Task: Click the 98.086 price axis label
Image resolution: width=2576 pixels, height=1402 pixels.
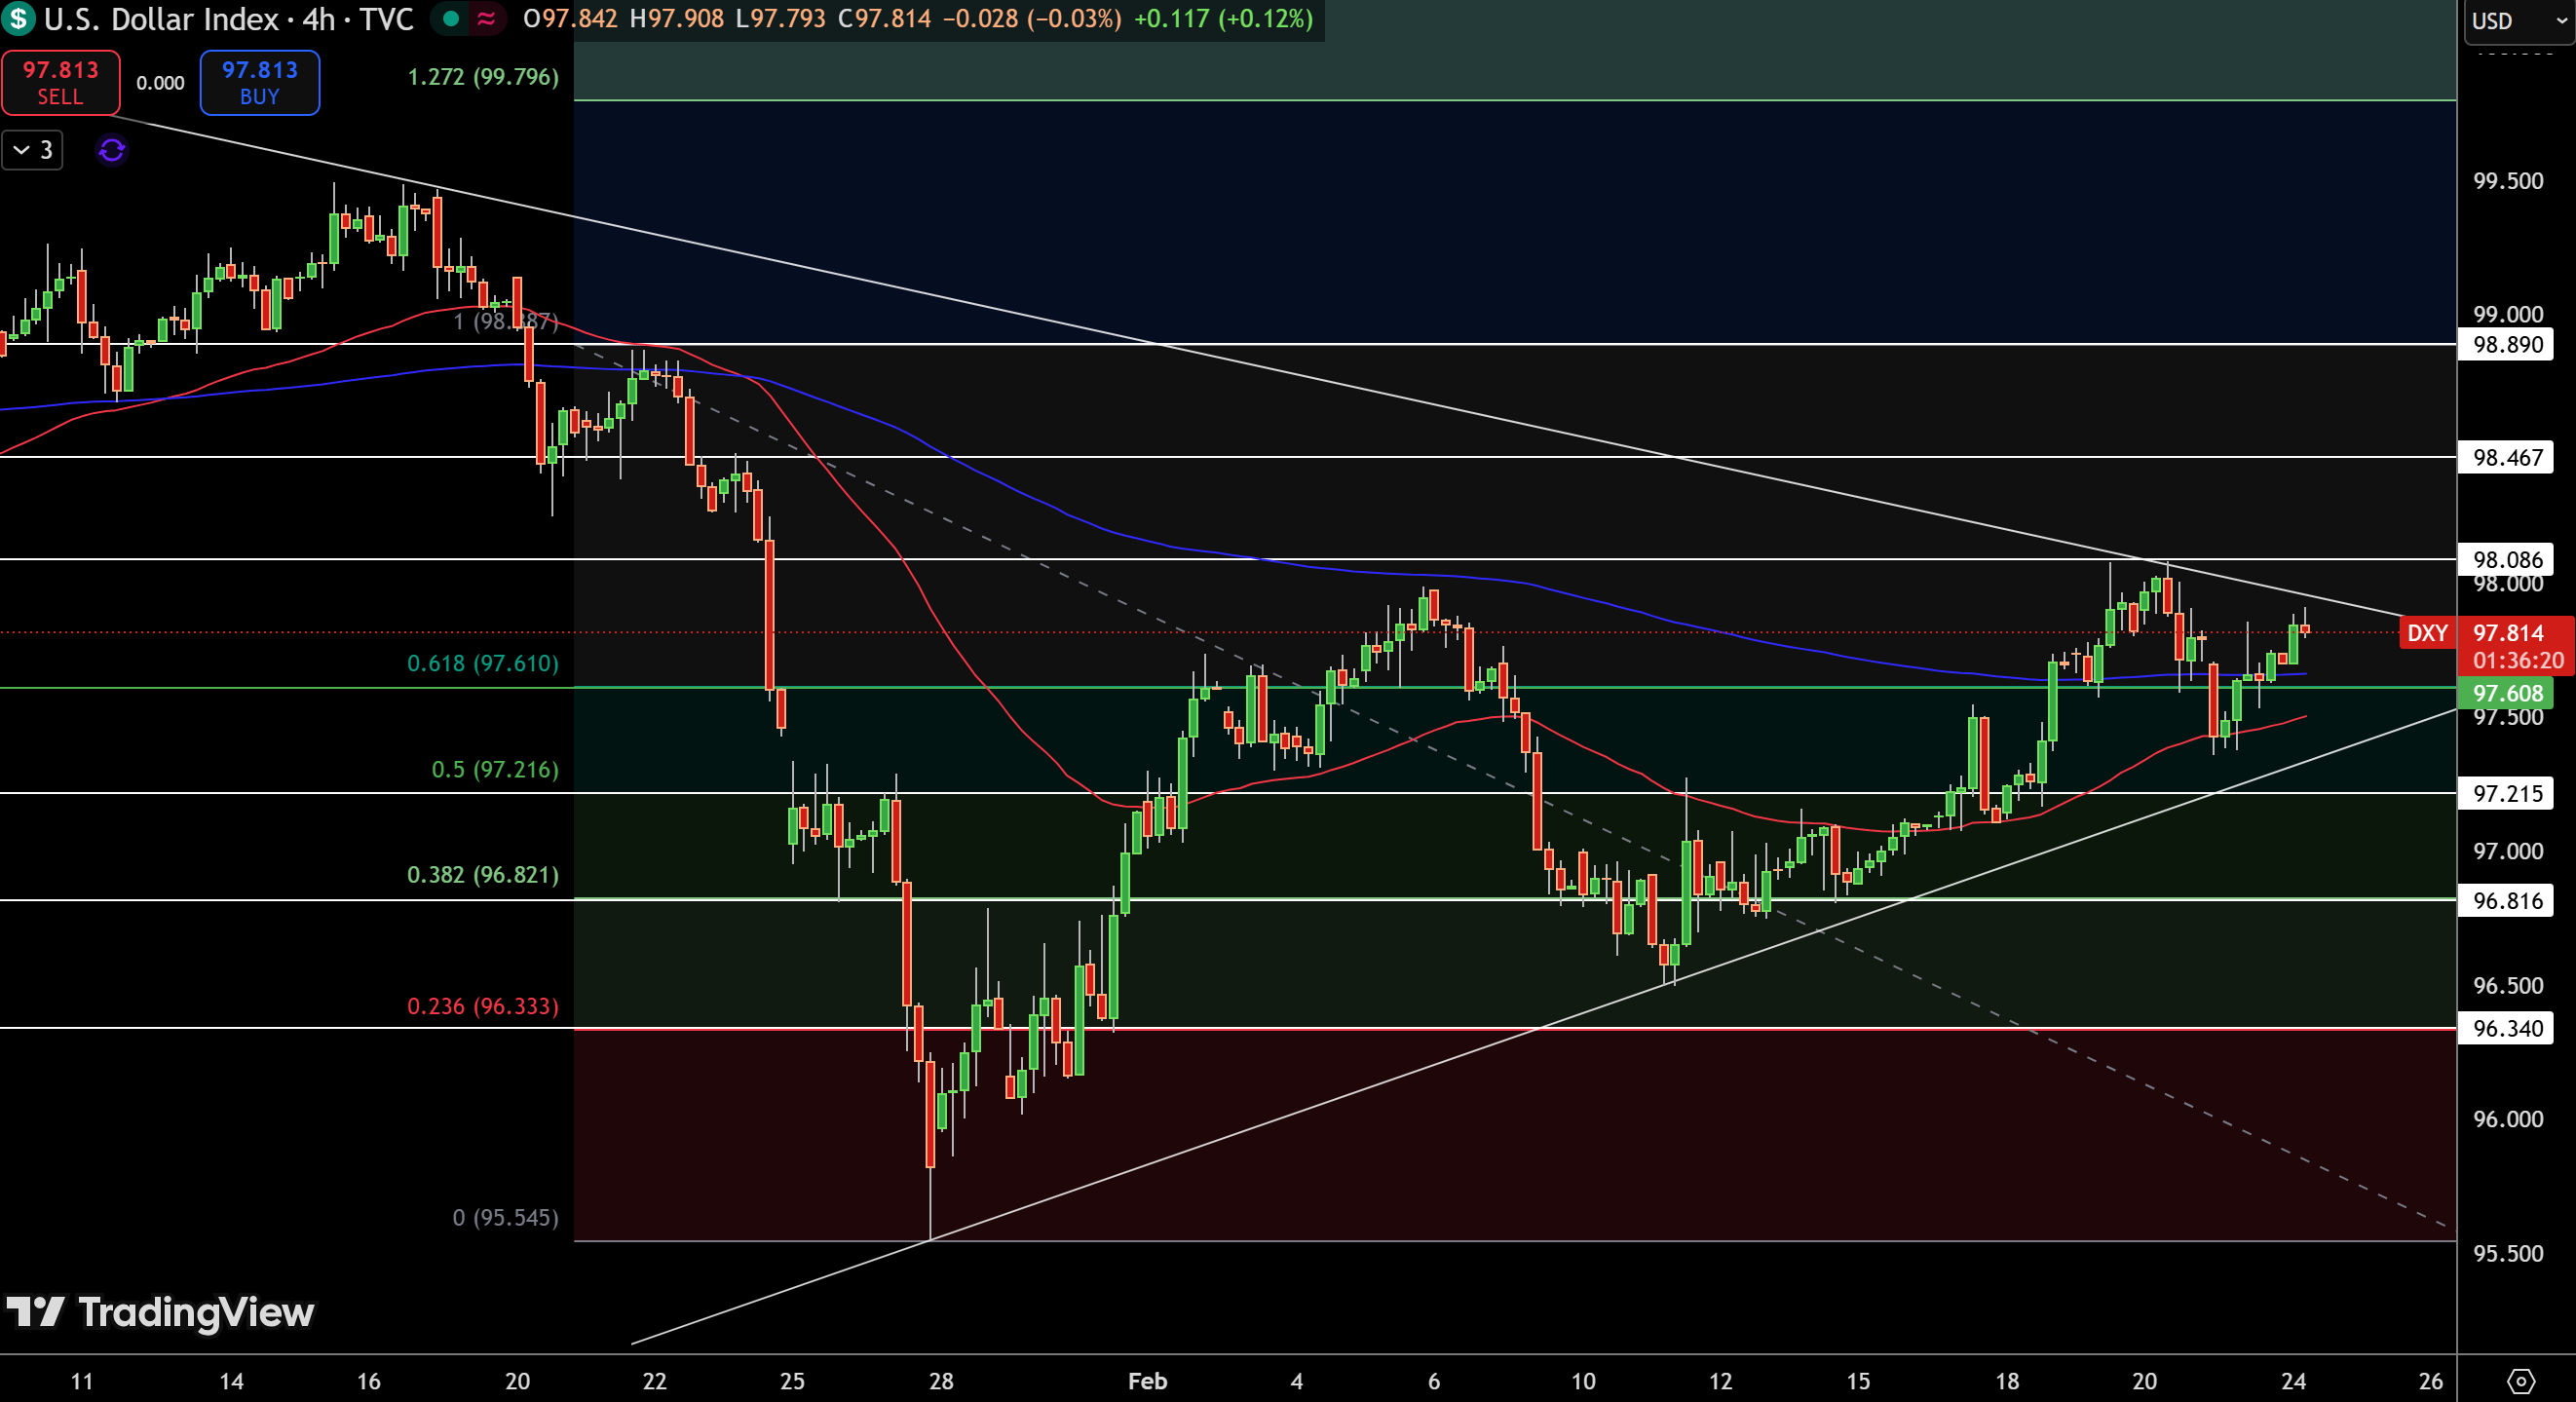Action: (2507, 559)
